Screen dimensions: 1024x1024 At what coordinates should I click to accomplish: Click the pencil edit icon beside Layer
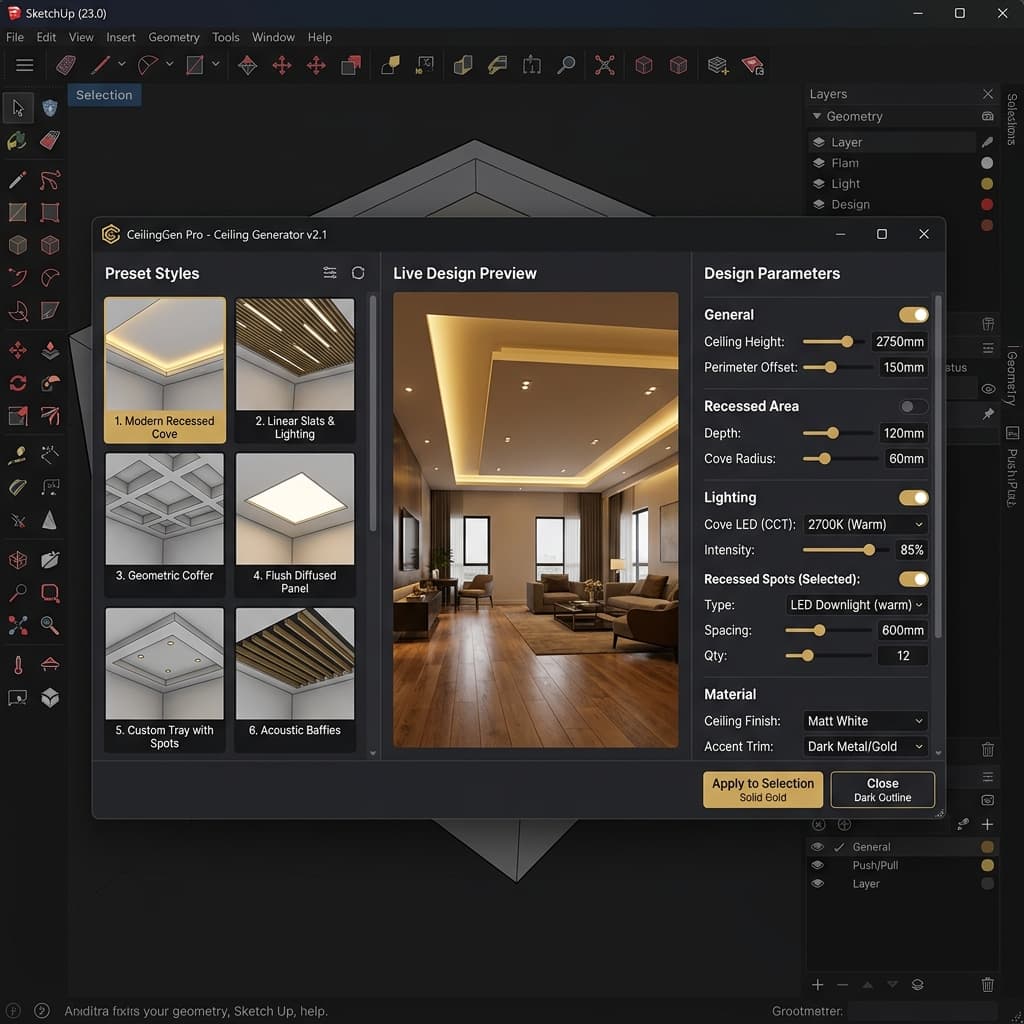point(987,142)
